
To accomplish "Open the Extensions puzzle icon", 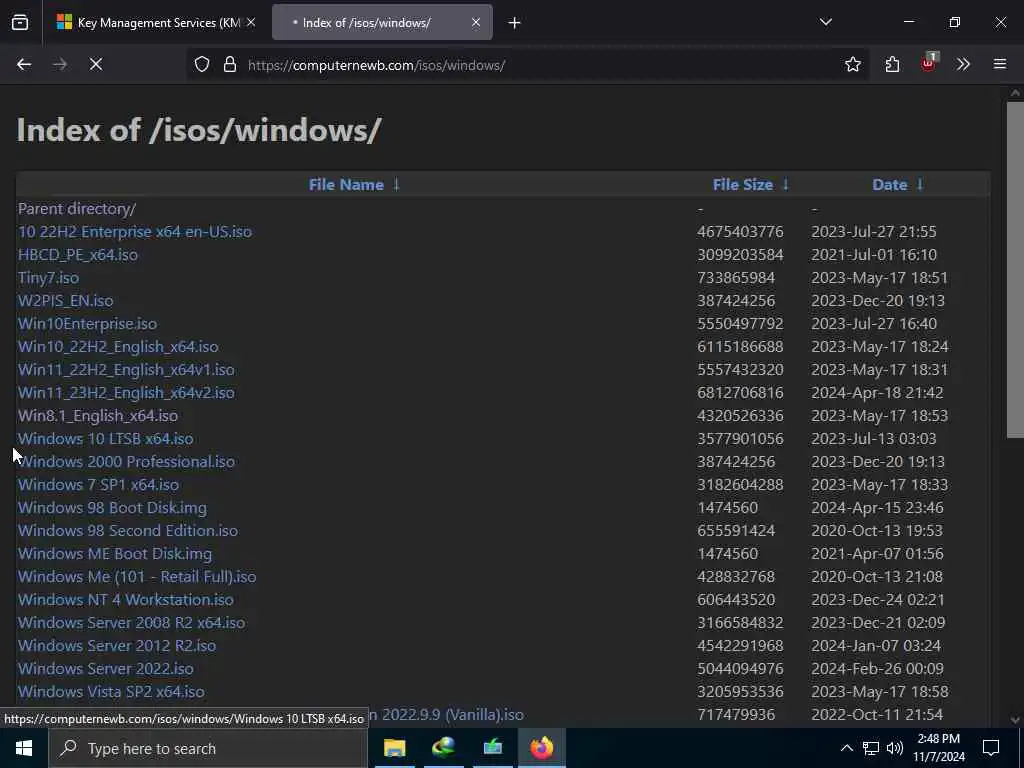I will pyautogui.click(x=892, y=64).
